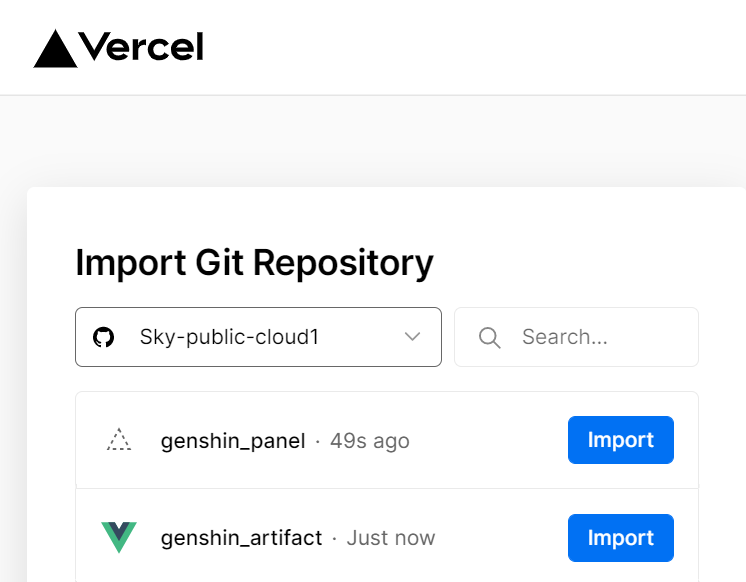The height and width of the screenshot is (582, 746).
Task: Click the Search... placeholder text
Action: pyautogui.click(x=565, y=337)
